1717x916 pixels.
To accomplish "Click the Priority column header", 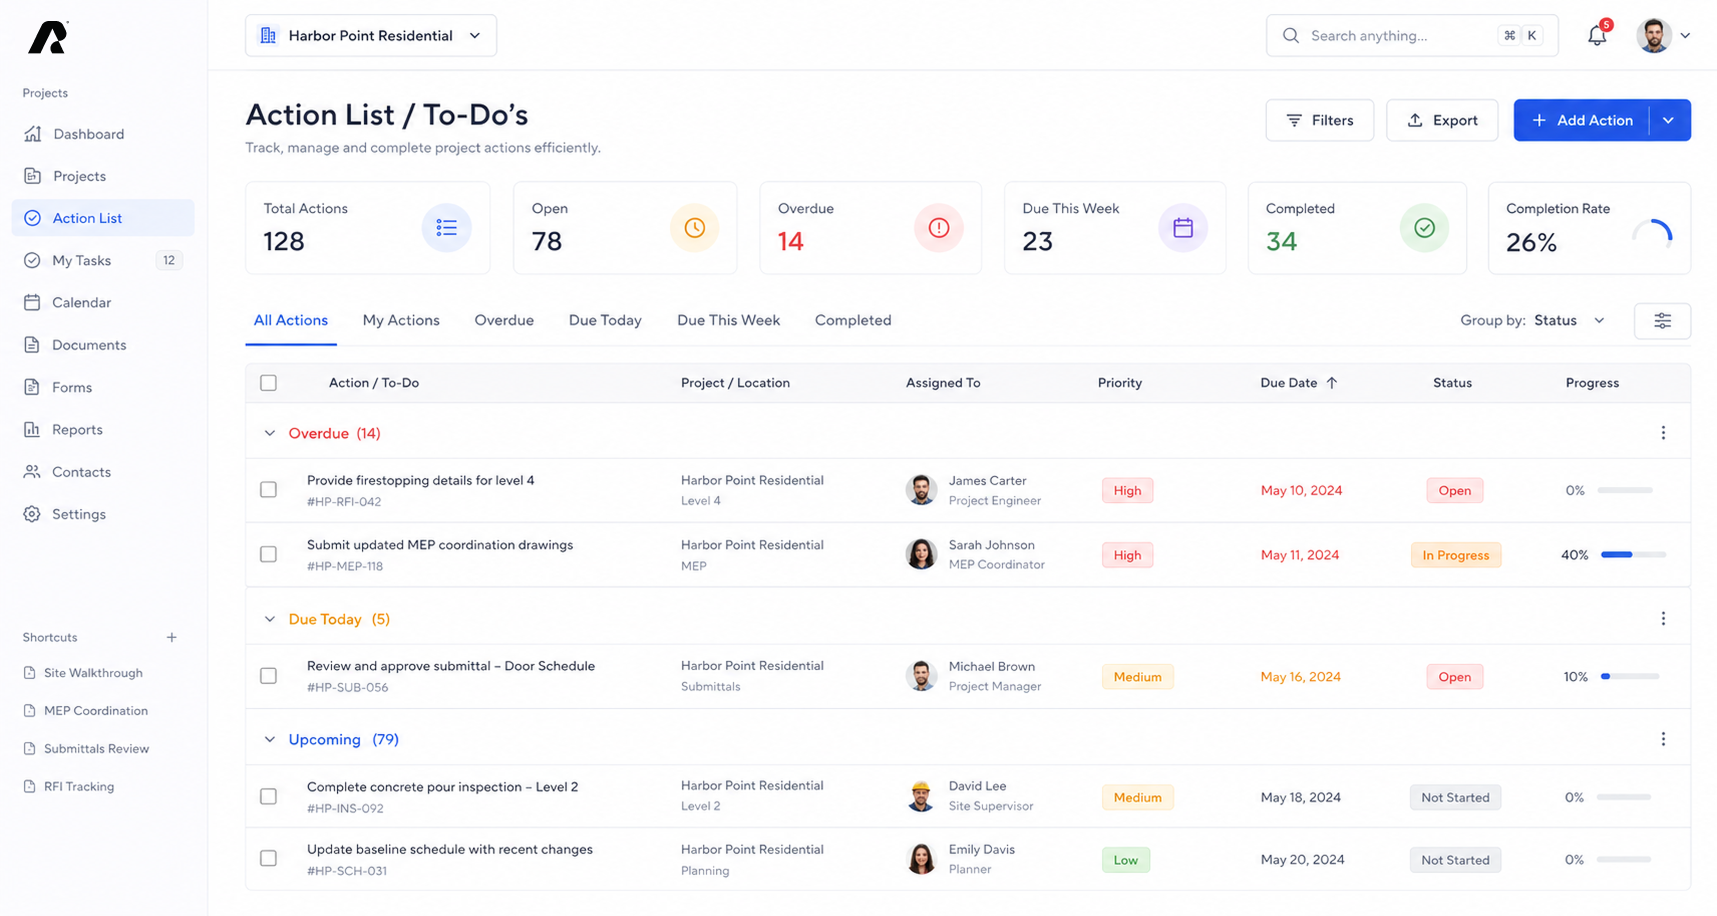I will [x=1120, y=383].
